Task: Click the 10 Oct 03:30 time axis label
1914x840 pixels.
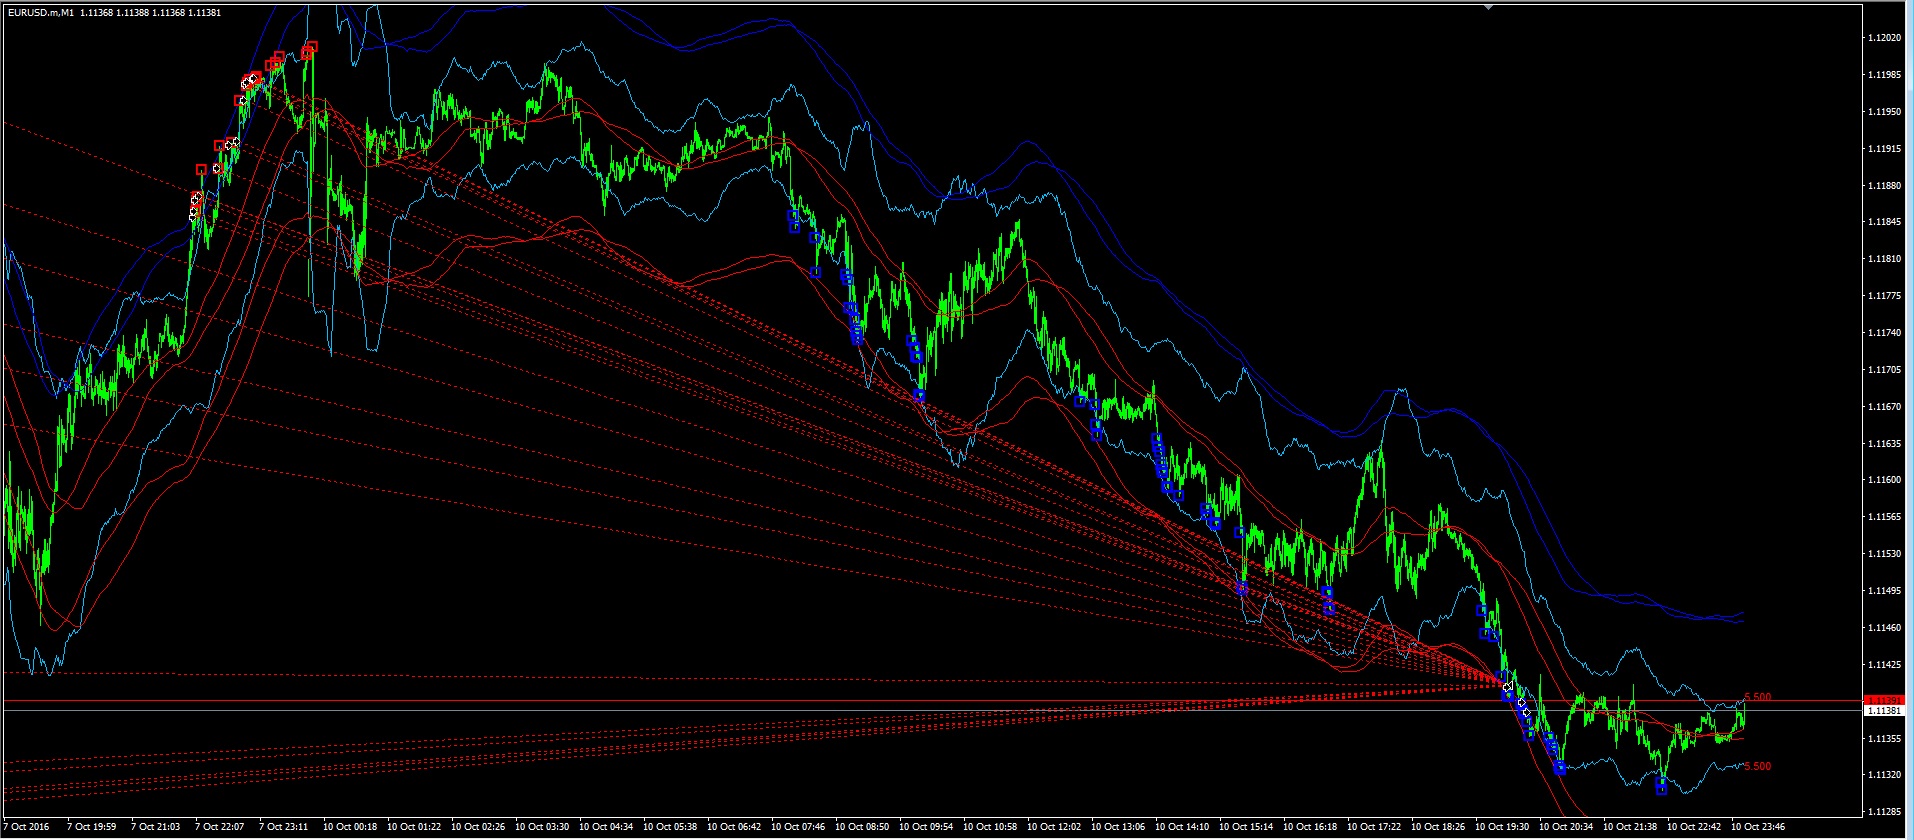Action: point(542,827)
